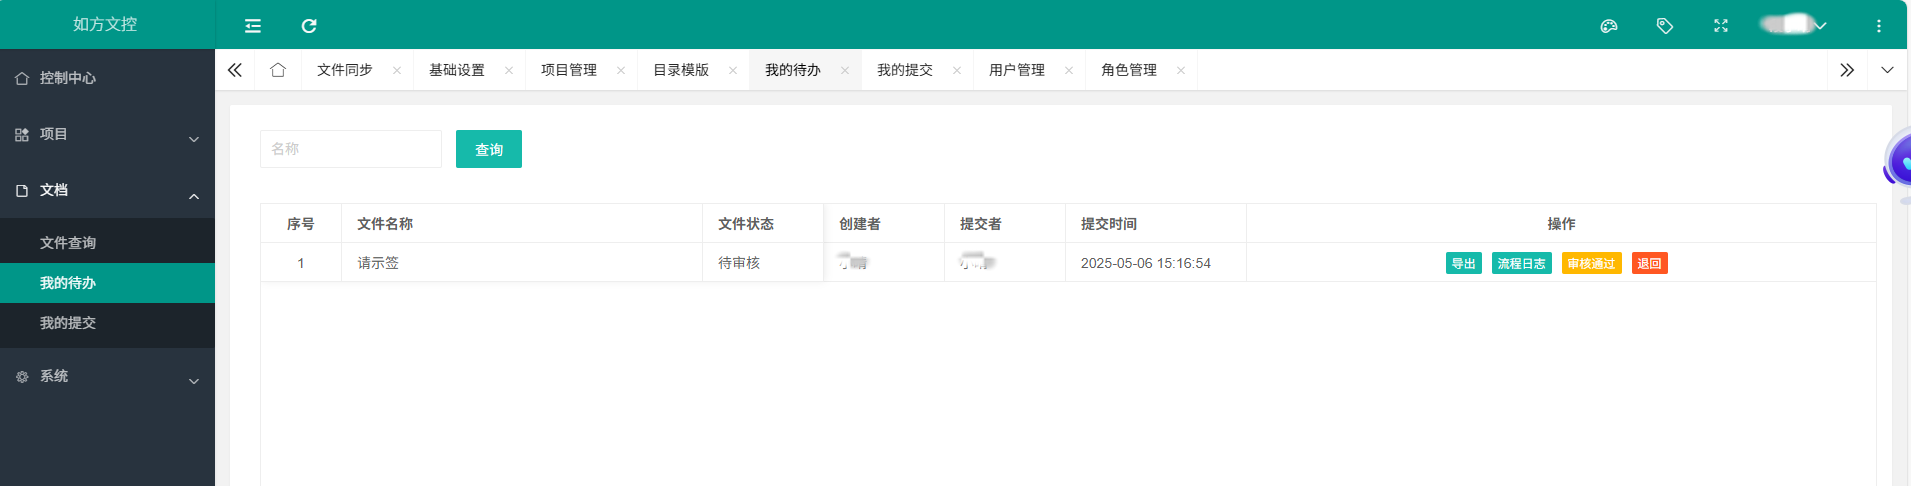Image resolution: width=1911 pixels, height=486 pixels.
Task: Switch to the 用户管理 tab
Action: click(1017, 70)
